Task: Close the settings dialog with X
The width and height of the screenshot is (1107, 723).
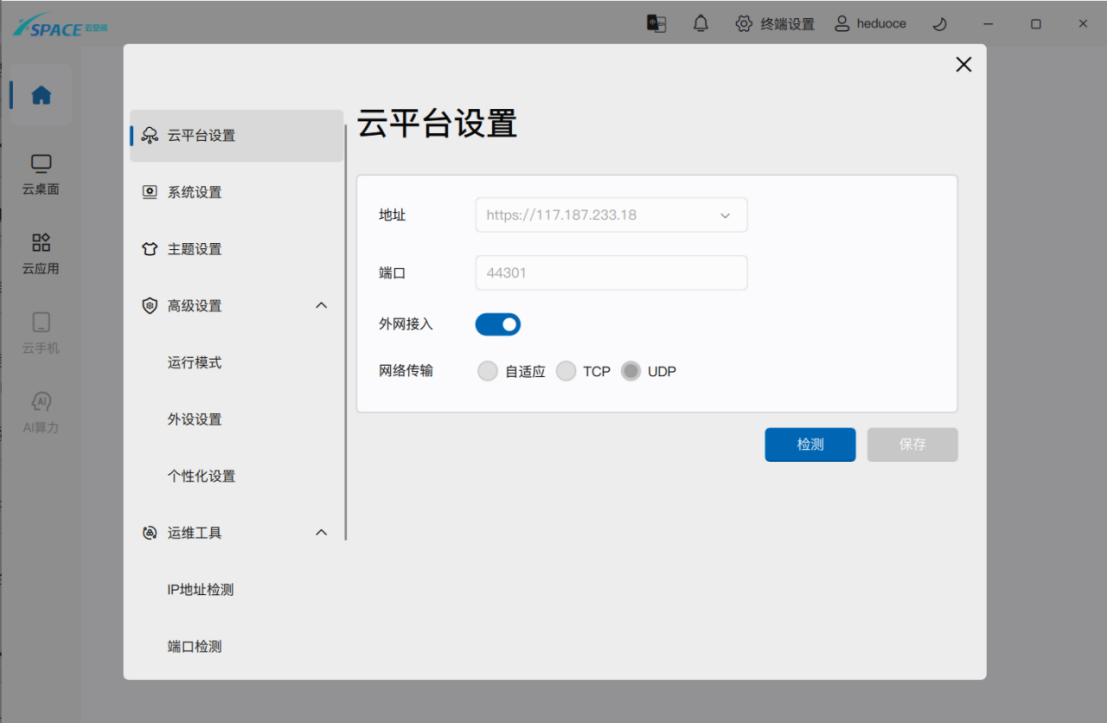Action: pyautogui.click(x=963, y=65)
